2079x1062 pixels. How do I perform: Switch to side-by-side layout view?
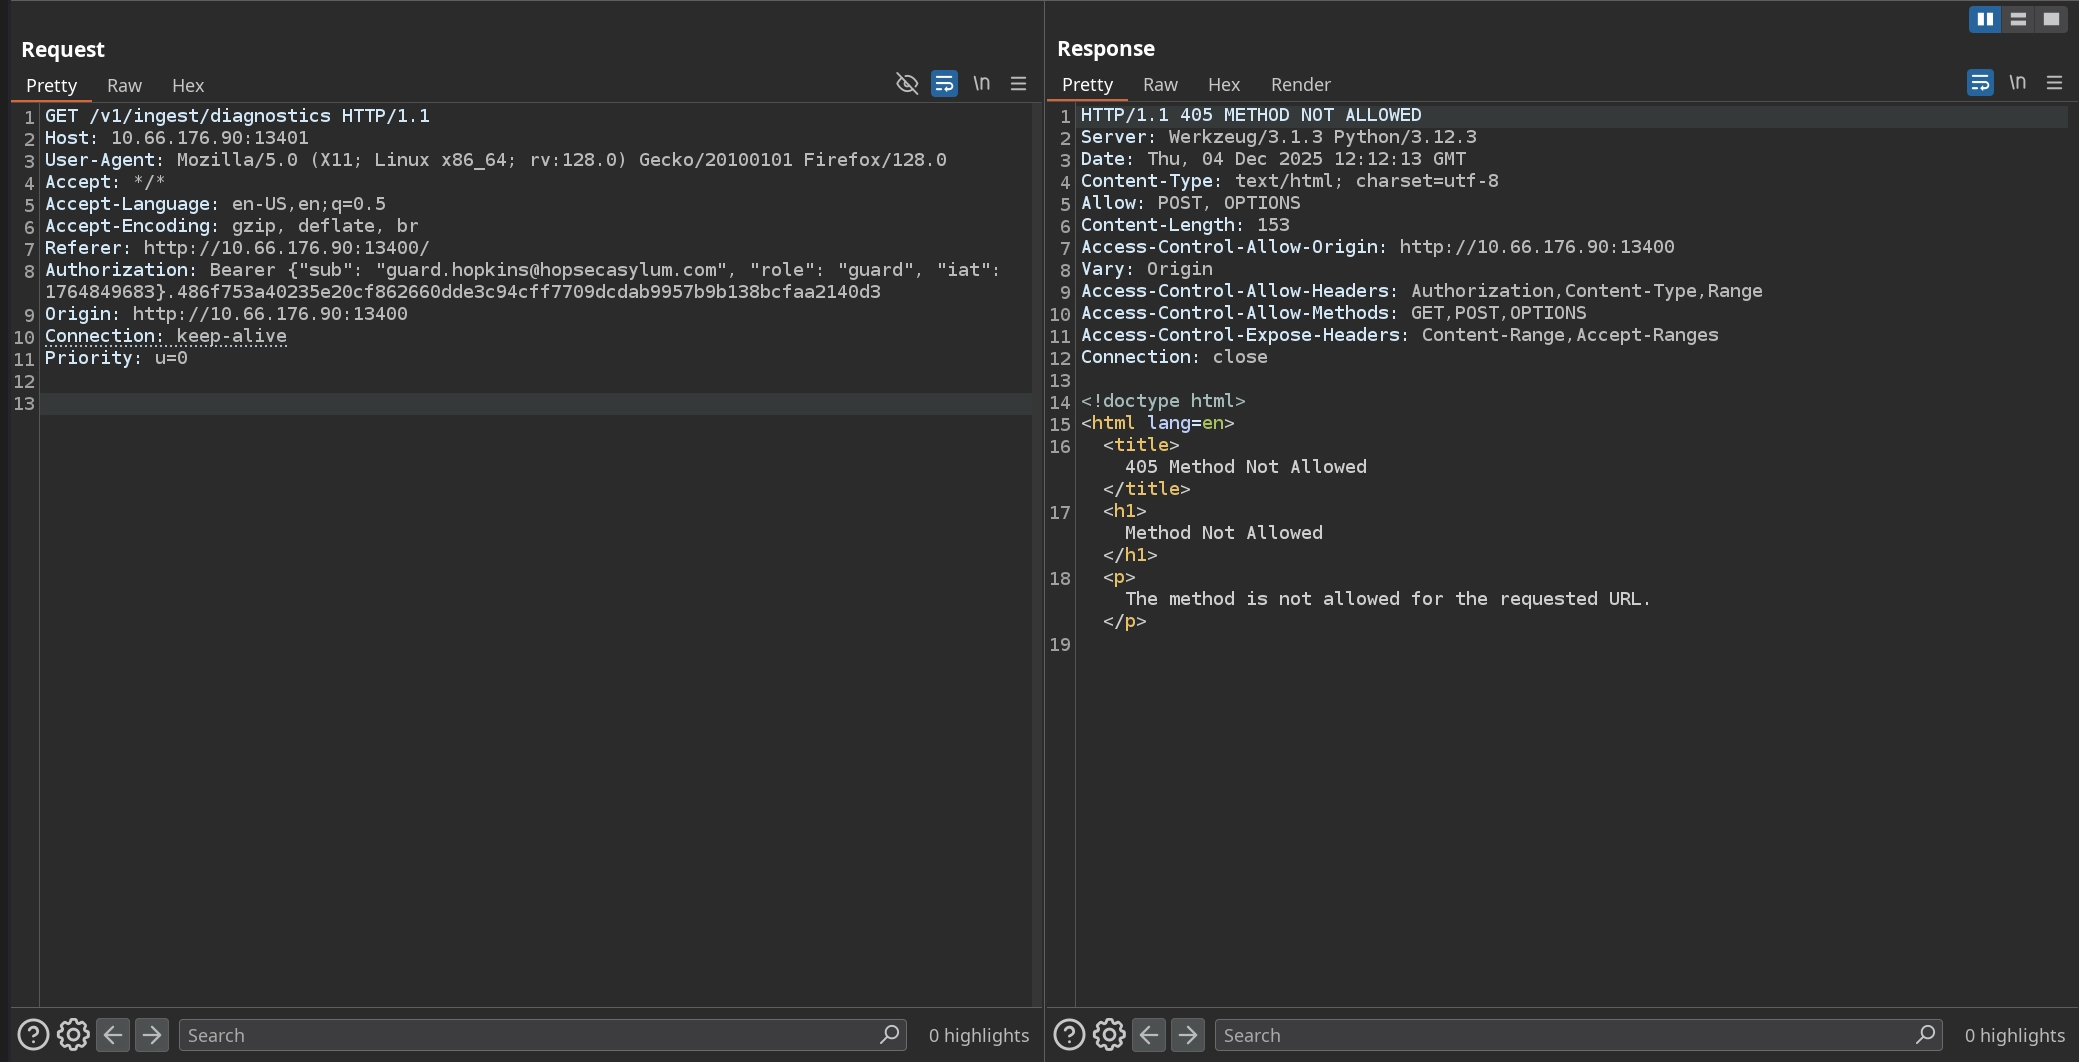tap(1985, 19)
